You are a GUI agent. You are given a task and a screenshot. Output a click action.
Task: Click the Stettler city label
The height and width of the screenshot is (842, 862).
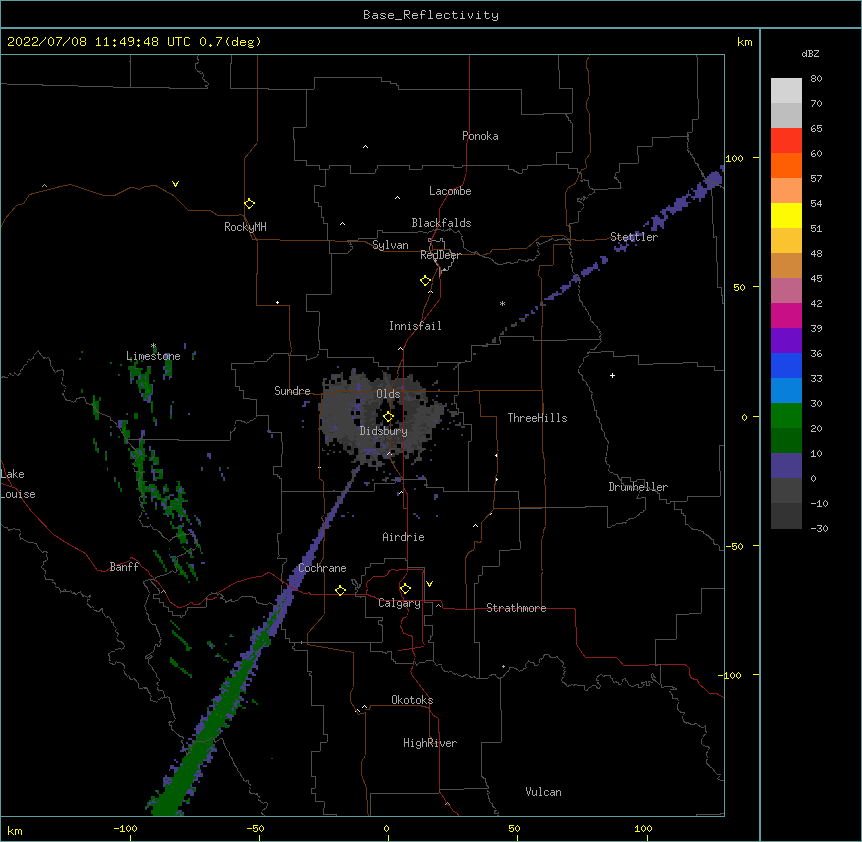tap(634, 237)
